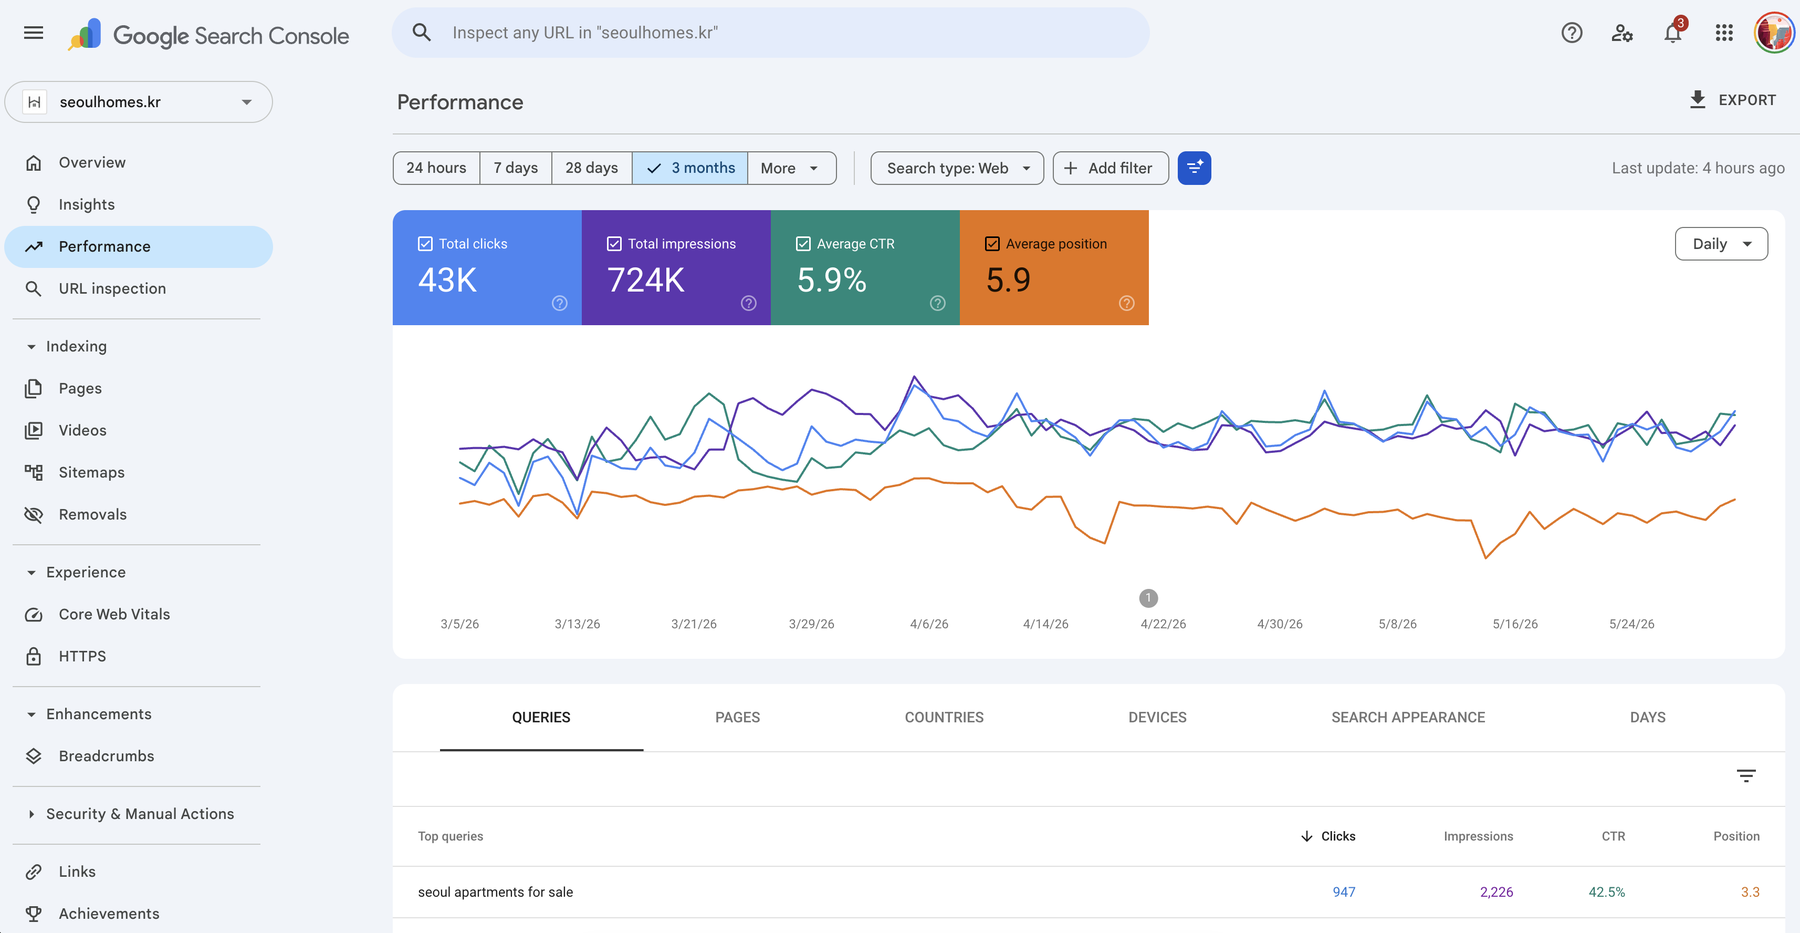Open the main hamburger menu
Viewport: 1800px width, 933px height.
coord(33,33)
